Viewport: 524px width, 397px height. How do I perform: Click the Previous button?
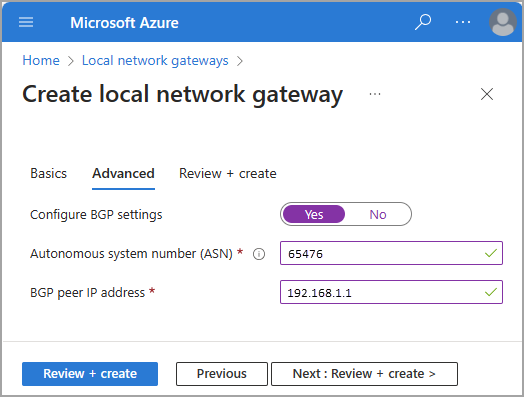222,374
